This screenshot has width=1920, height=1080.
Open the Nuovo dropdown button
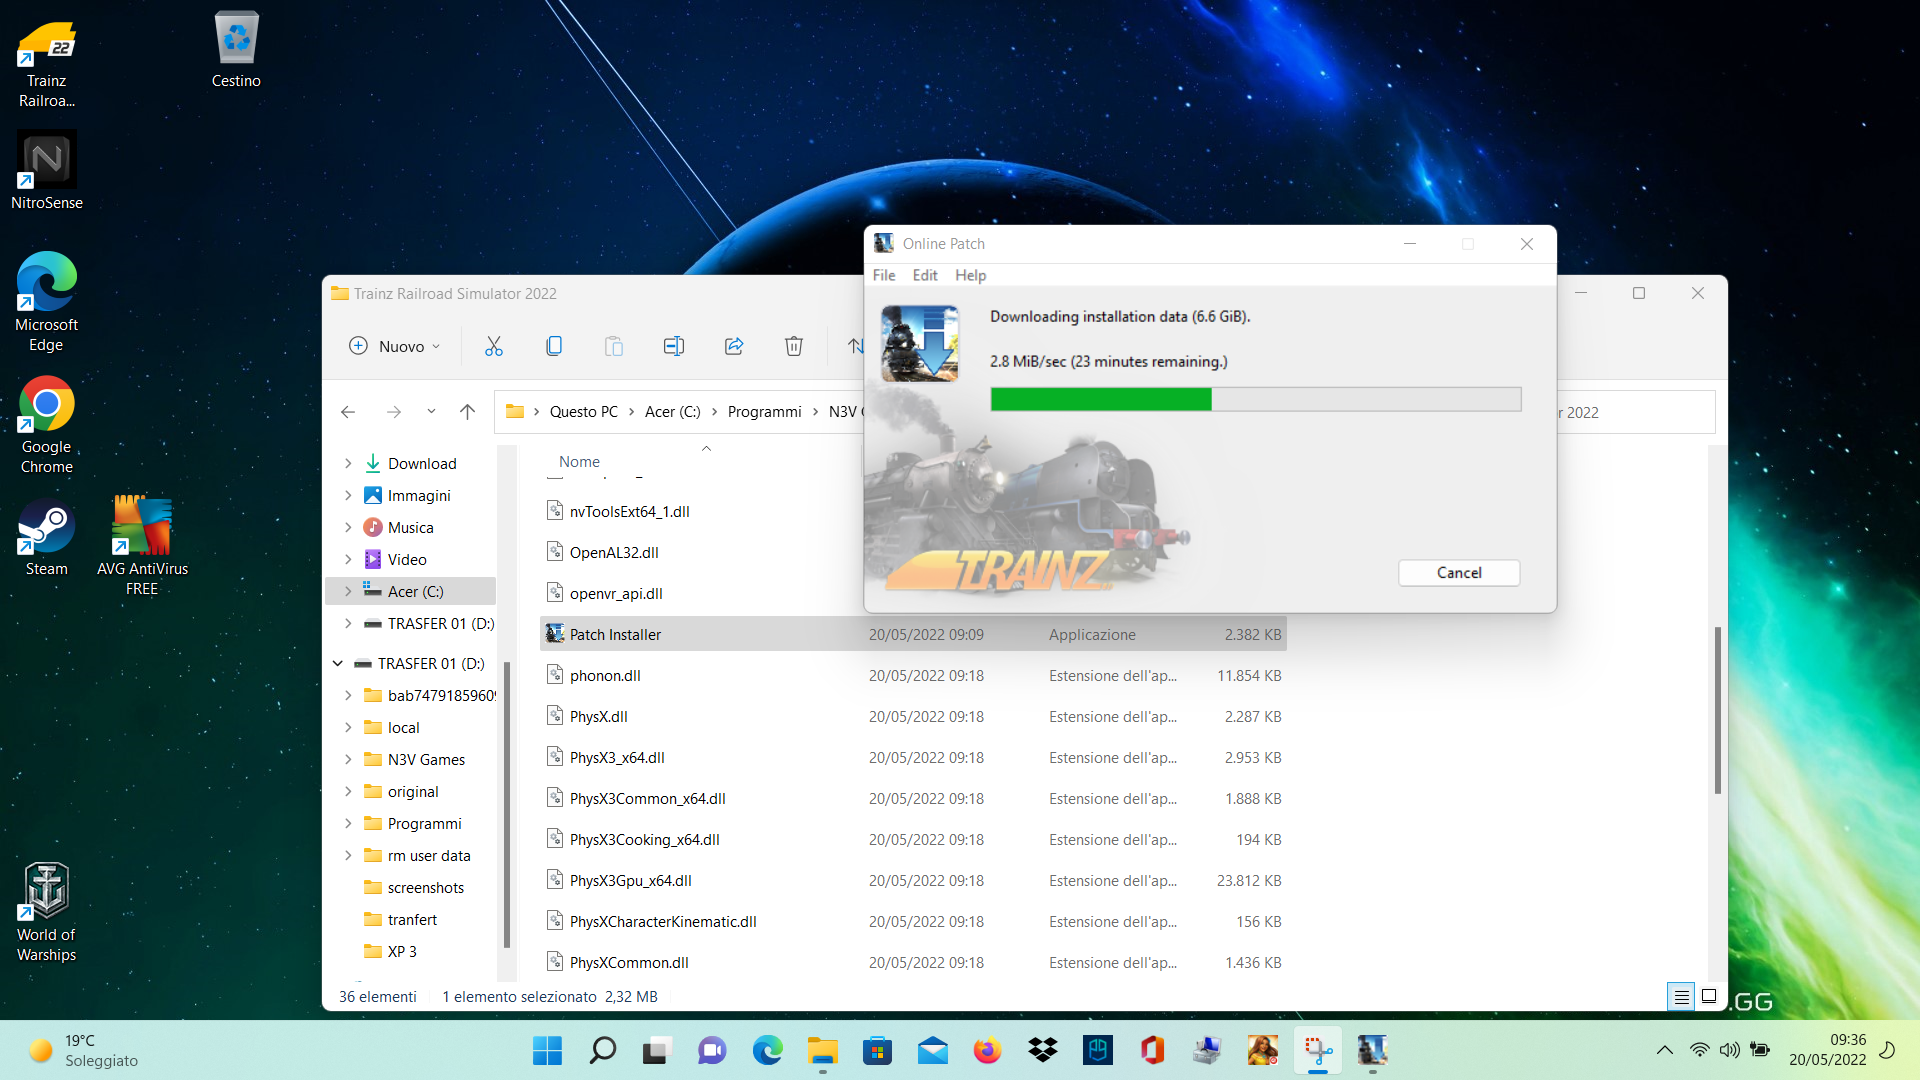click(394, 346)
